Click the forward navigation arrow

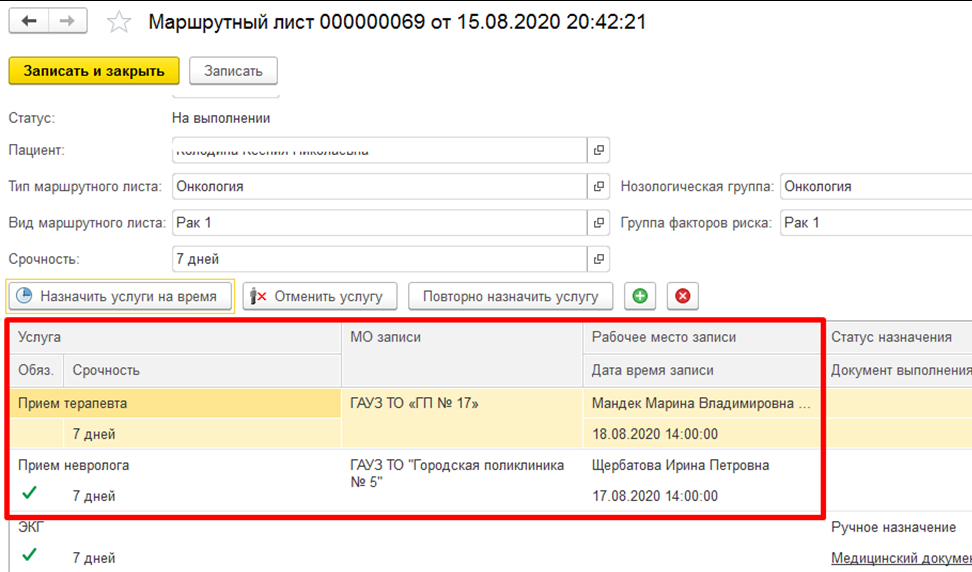click(66, 22)
